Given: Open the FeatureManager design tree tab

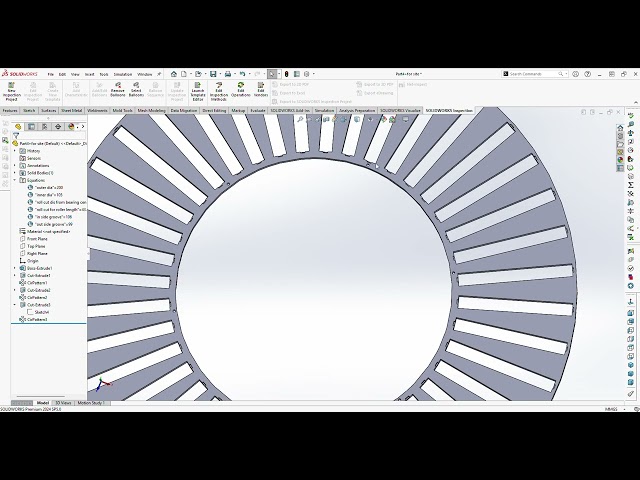Looking at the screenshot, I should click(x=18, y=127).
